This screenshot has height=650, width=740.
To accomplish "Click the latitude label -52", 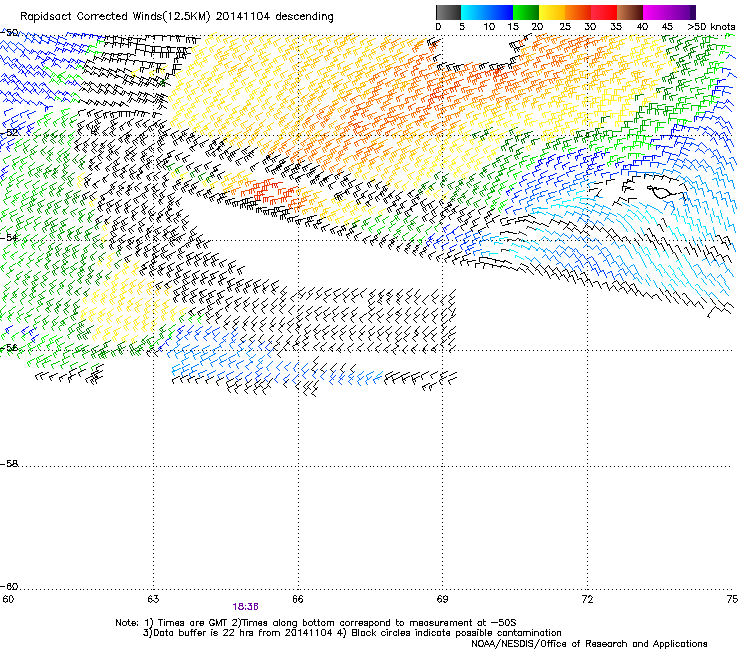I will coord(9,133).
